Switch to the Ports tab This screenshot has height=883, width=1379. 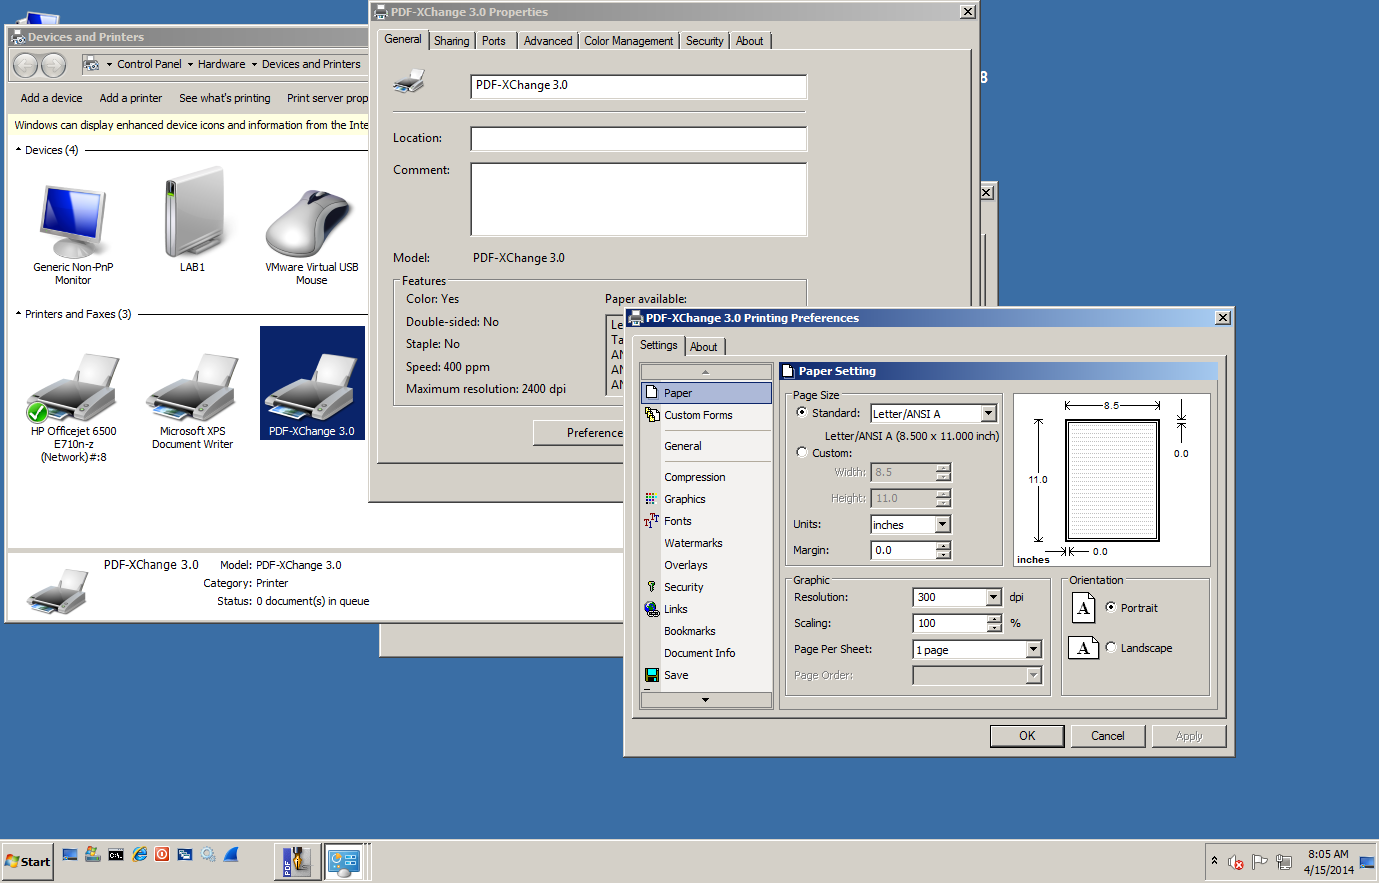(494, 41)
